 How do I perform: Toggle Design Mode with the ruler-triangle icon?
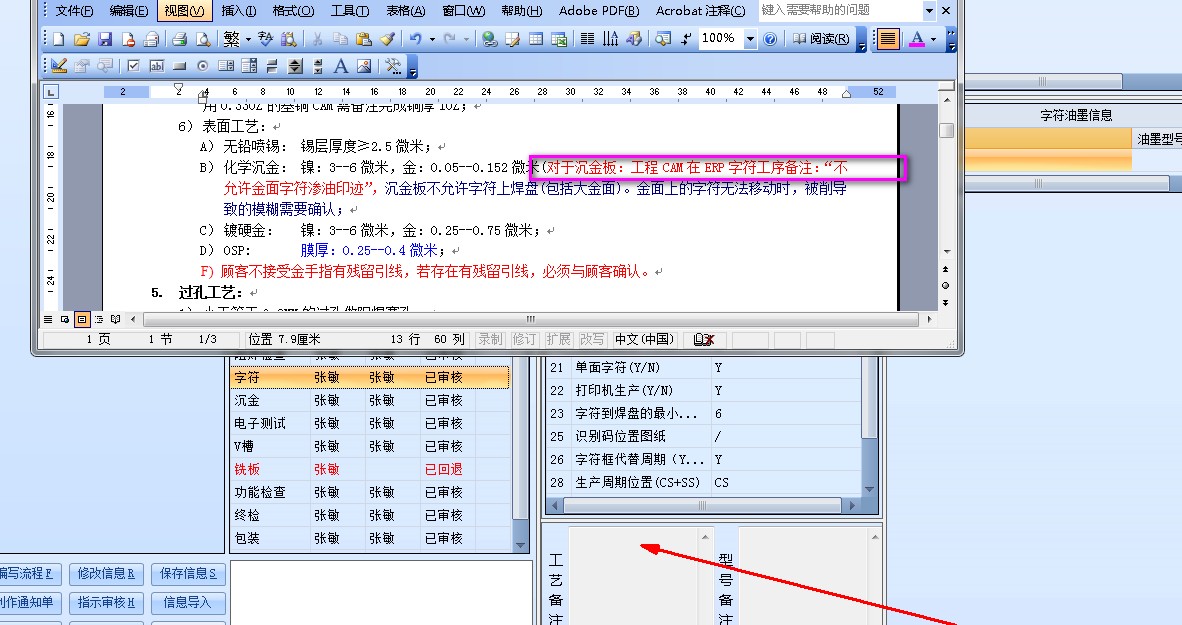pos(59,66)
